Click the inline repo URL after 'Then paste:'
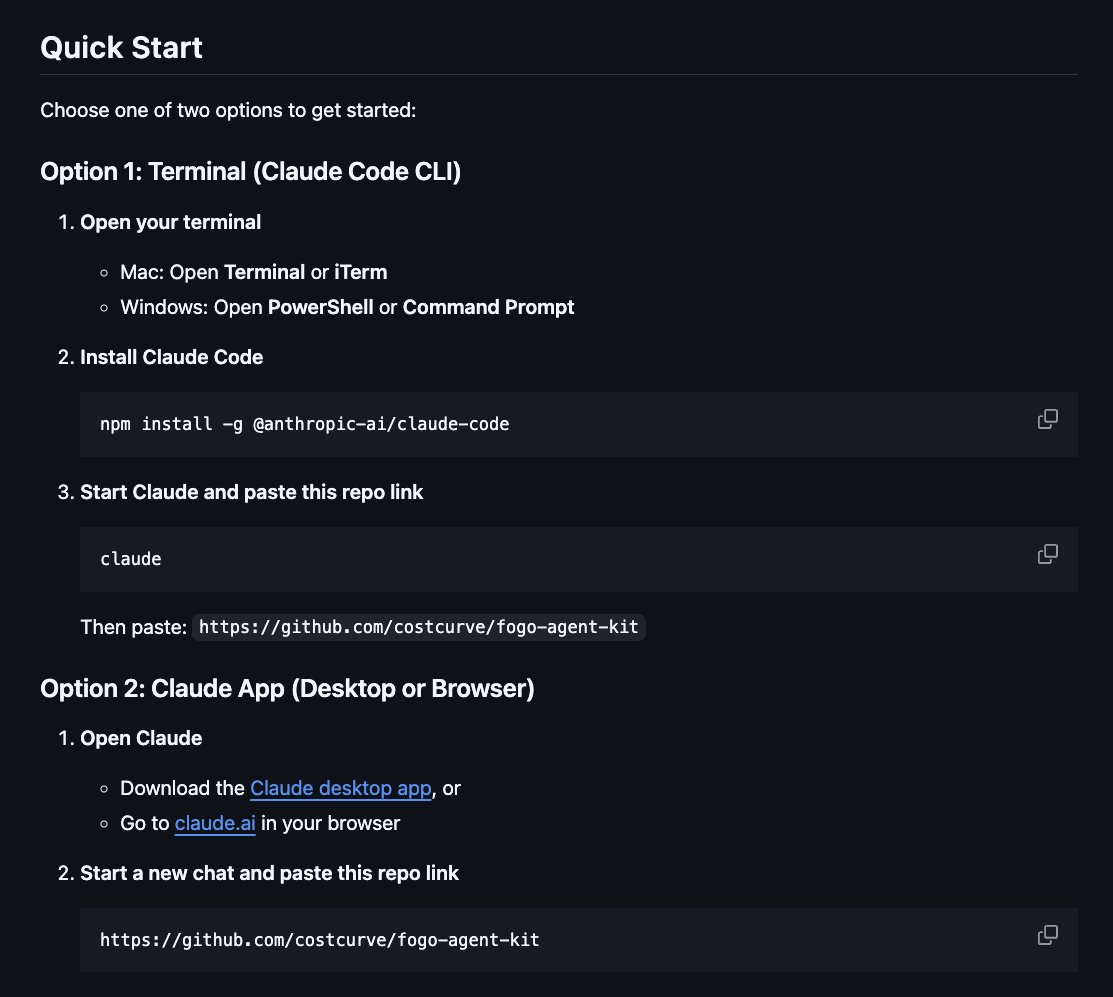Viewport: 1113px width, 997px height. point(419,627)
